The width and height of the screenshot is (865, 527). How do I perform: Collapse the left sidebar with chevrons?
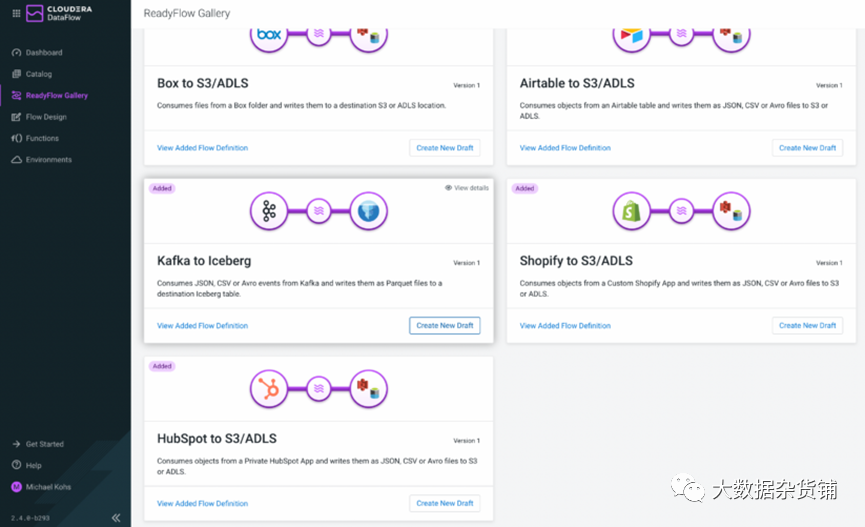point(116,517)
